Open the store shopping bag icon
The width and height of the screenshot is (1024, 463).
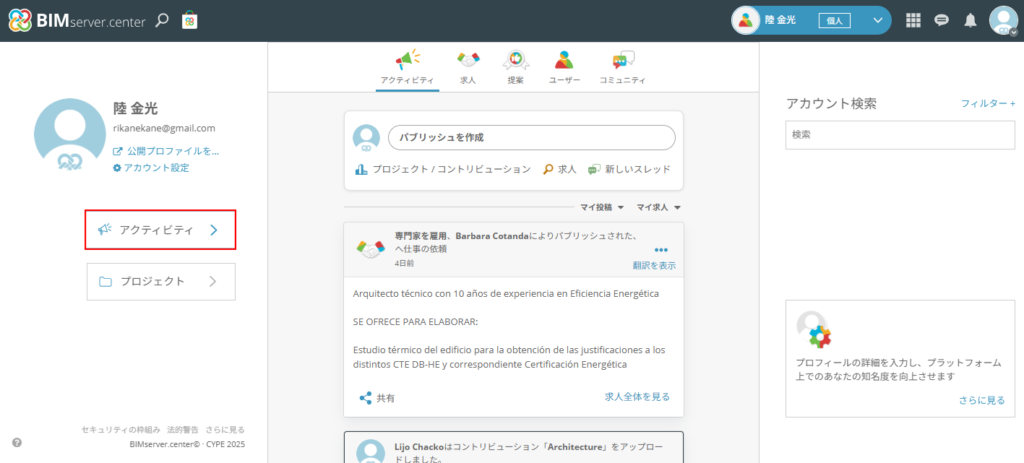tap(189, 20)
